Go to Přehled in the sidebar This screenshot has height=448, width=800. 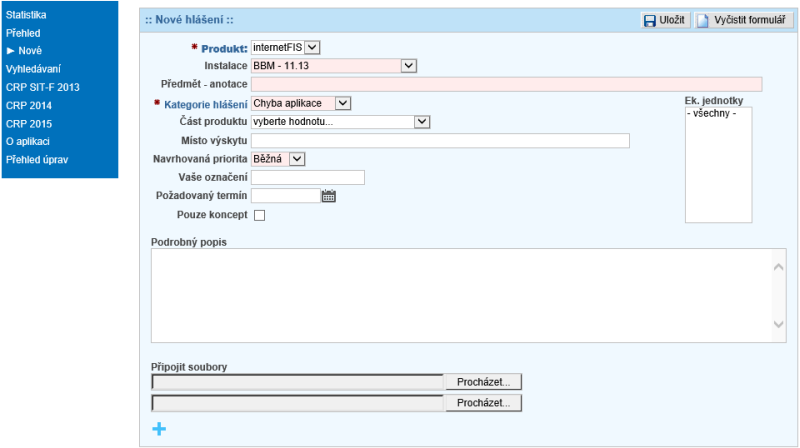click(x=23, y=33)
